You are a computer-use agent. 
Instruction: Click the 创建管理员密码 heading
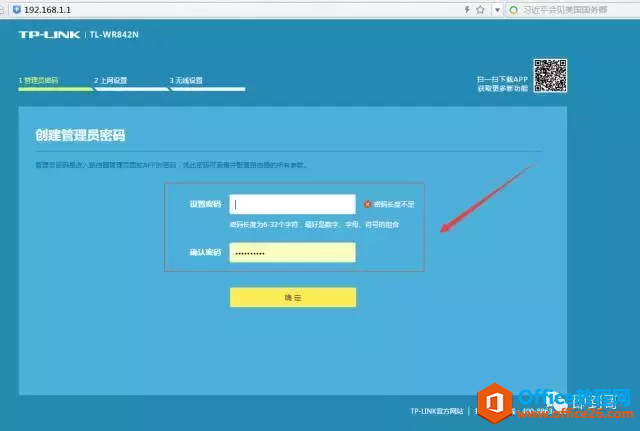coord(87,135)
